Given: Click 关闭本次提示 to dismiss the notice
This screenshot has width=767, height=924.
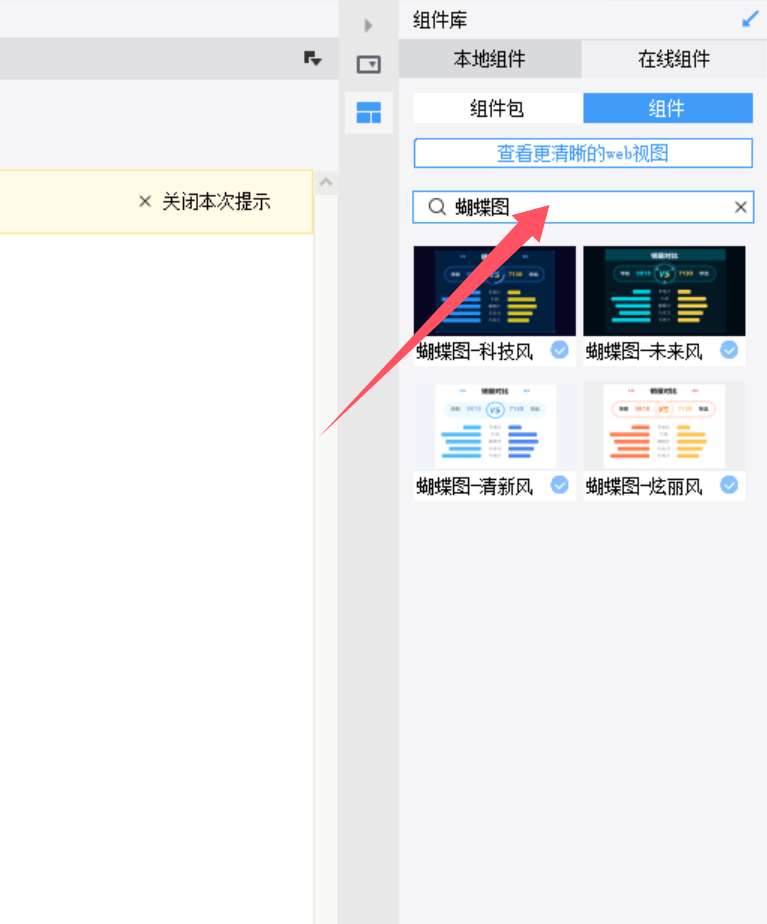Looking at the screenshot, I should (x=216, y=202).
